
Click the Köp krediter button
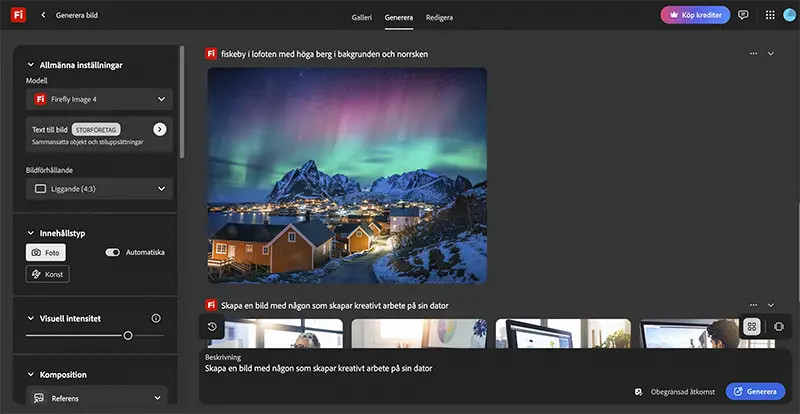pyautogui.click(x=695, y=15)
